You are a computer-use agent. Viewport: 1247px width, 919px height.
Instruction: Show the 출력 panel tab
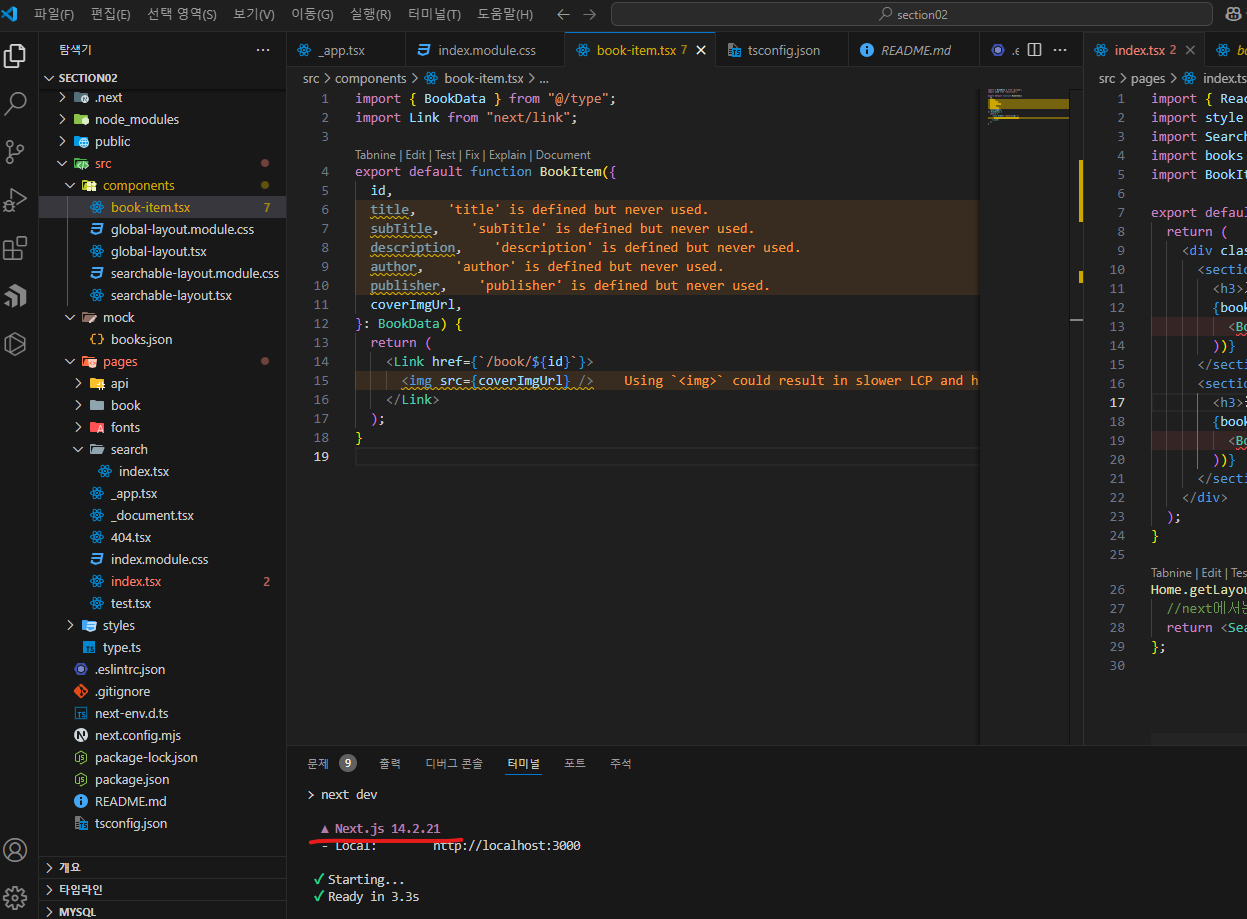point(390,763)
